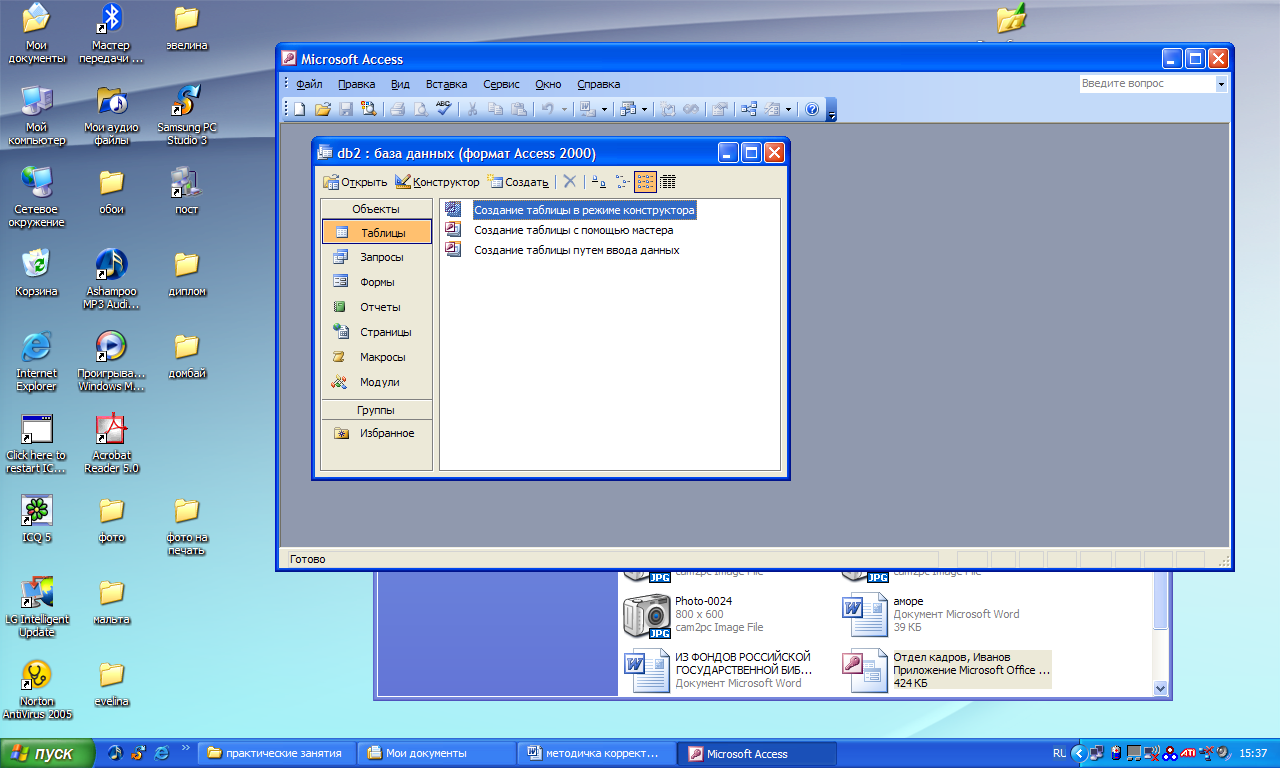Open the toolbar options arrow after Help
This screenshot has height=768, width=1280.
832,110
